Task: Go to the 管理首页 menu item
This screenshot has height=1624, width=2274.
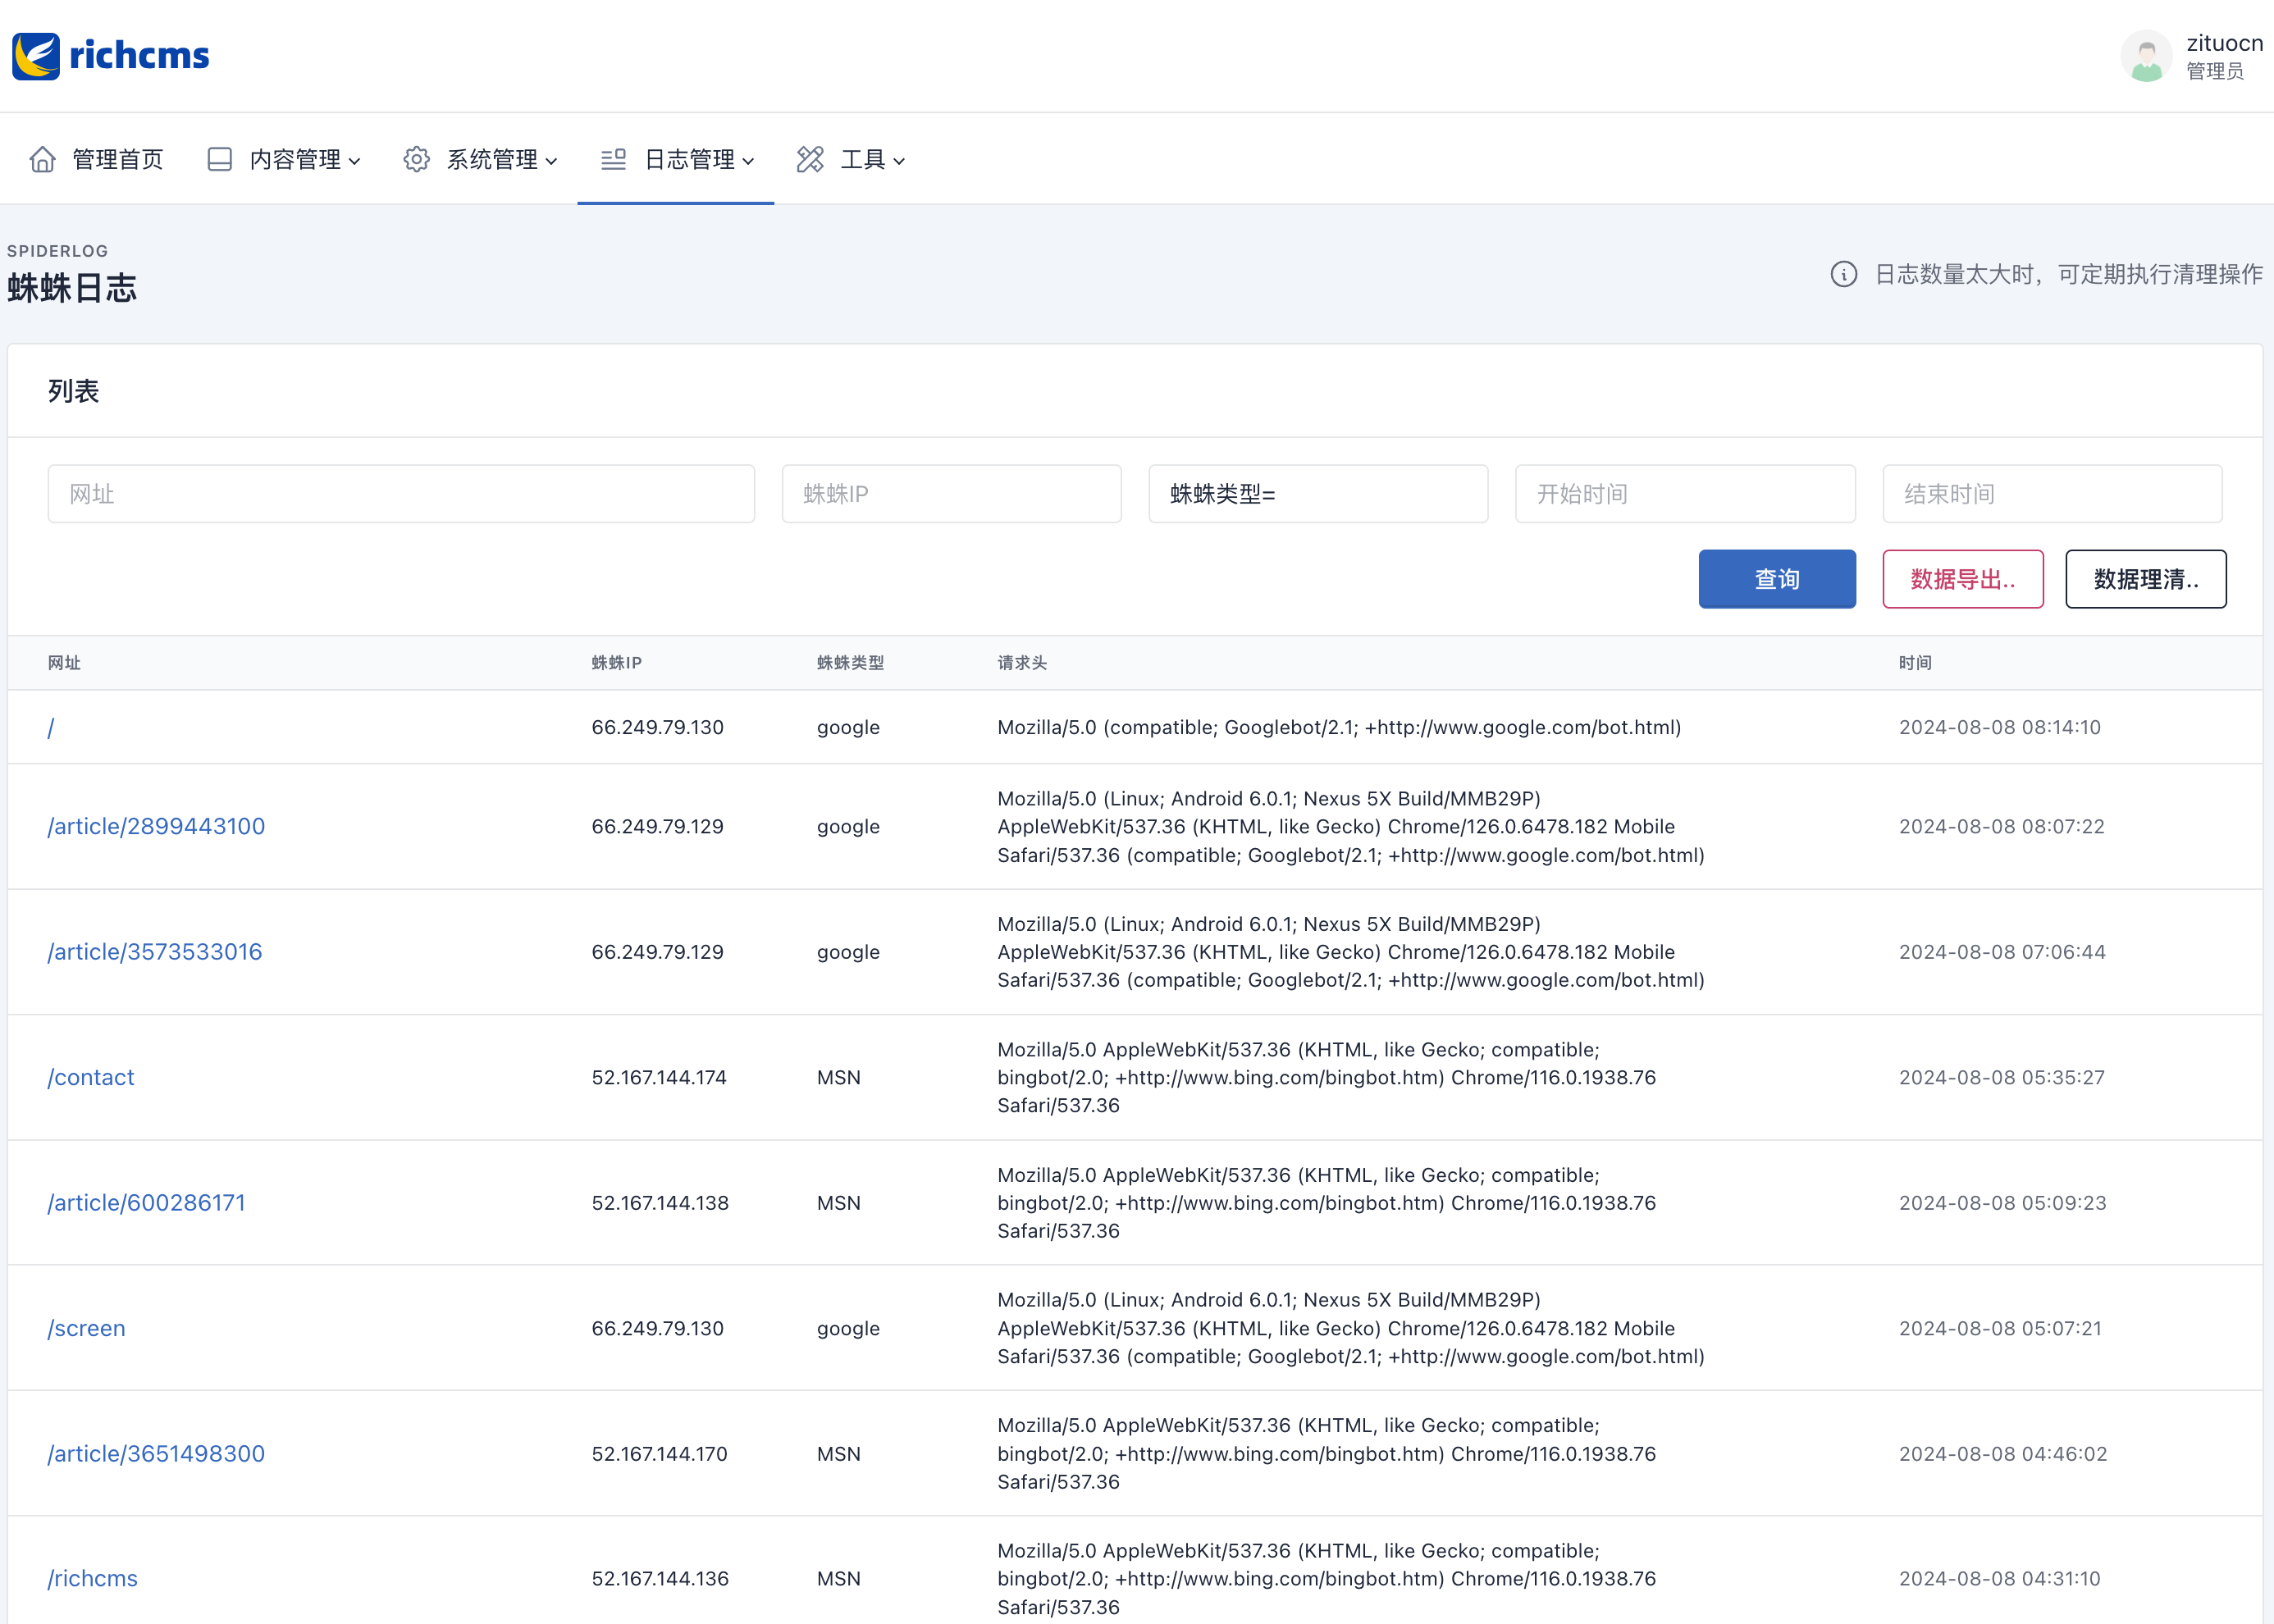Action: coord(117,159)
